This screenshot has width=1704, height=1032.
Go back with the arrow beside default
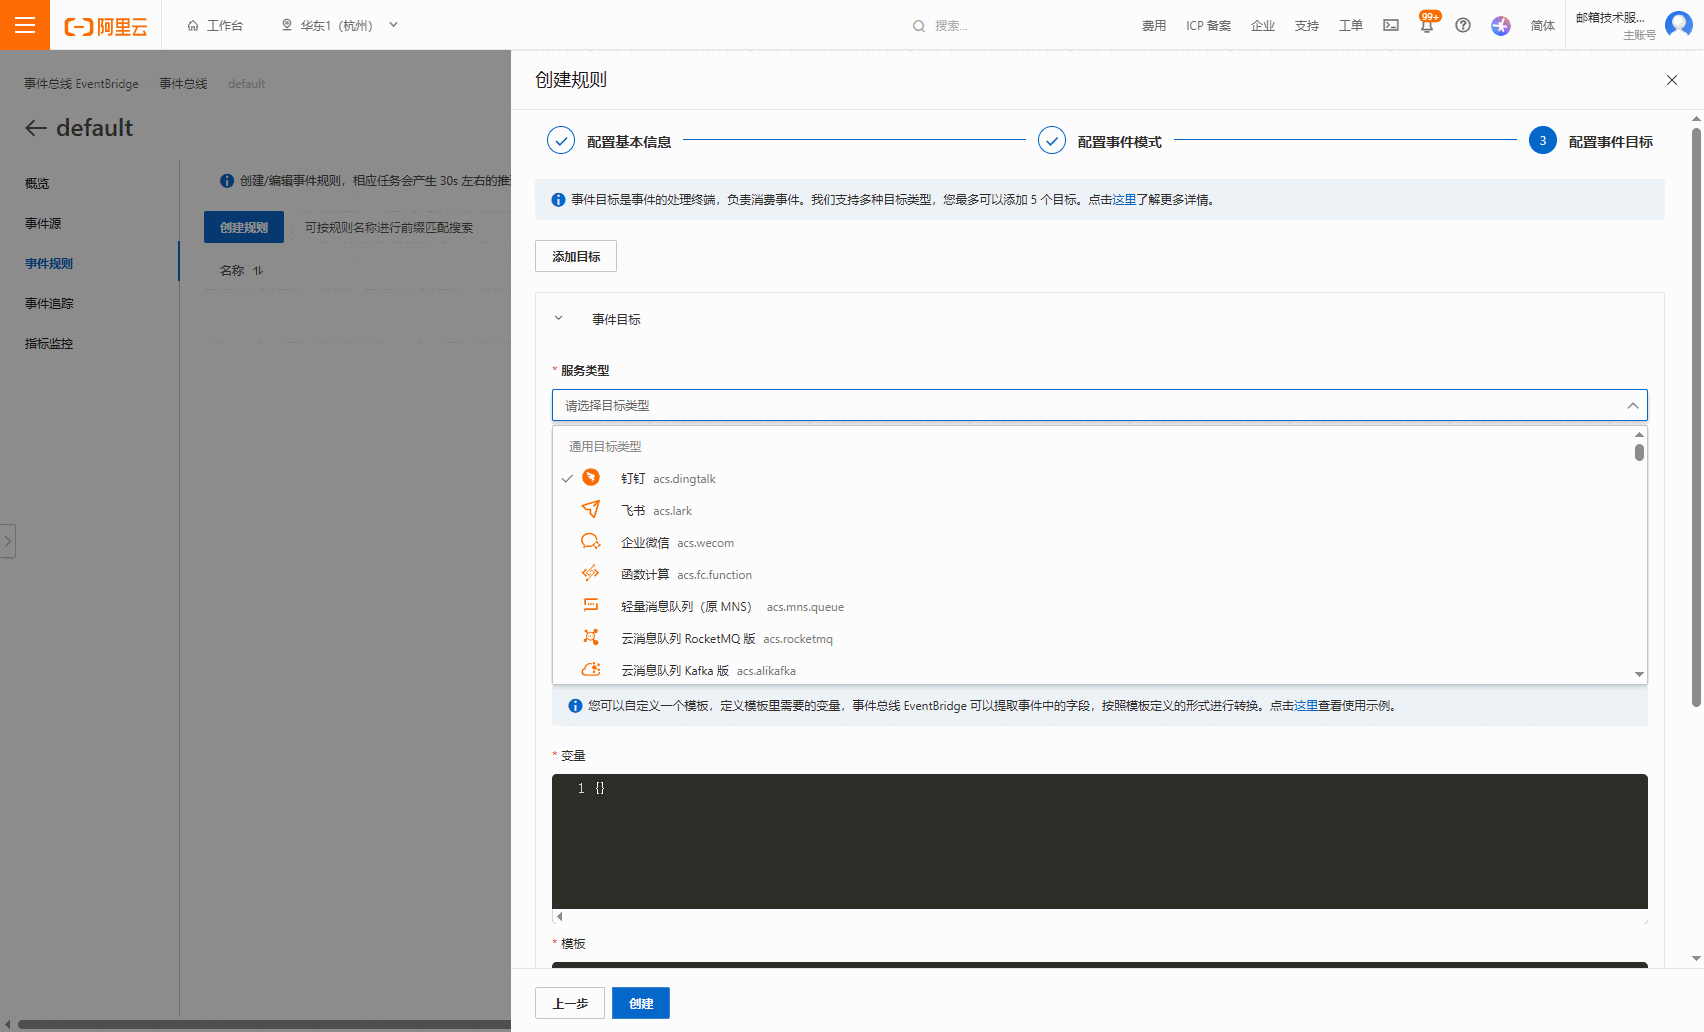pyautogui.click(x=36, y=128)
